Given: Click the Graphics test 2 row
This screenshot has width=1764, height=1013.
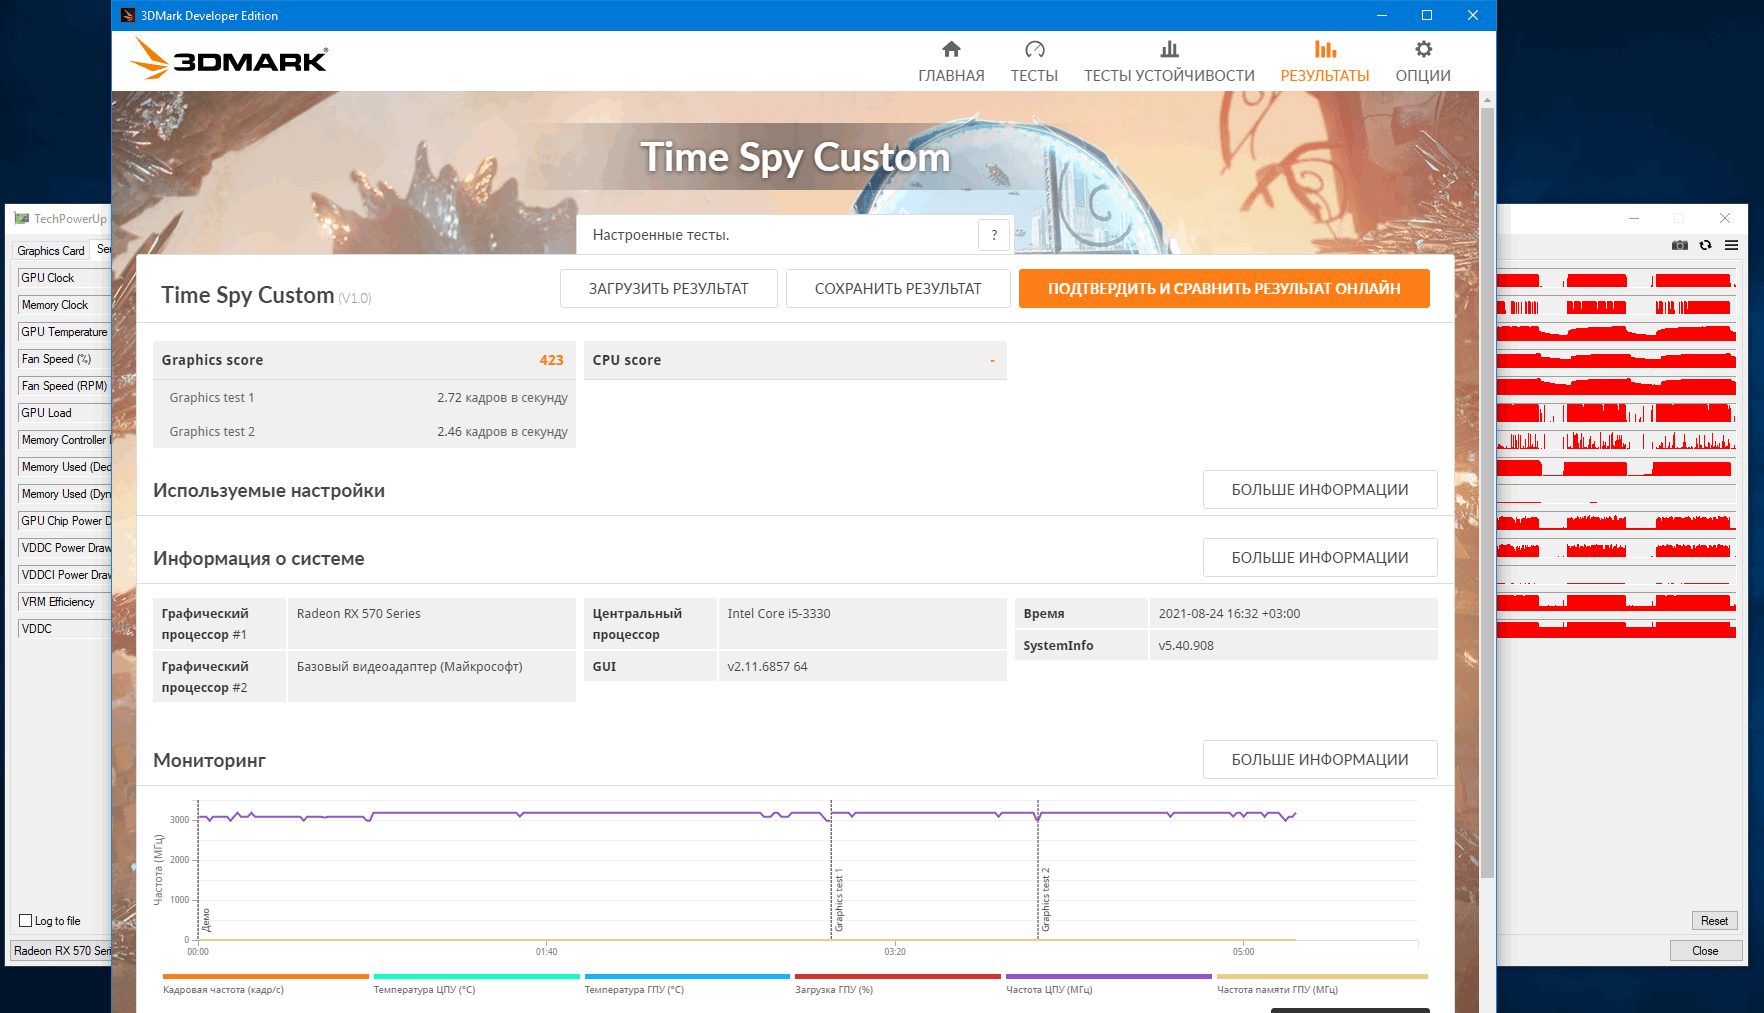Looking at the screenshot, I should point(364,432).
